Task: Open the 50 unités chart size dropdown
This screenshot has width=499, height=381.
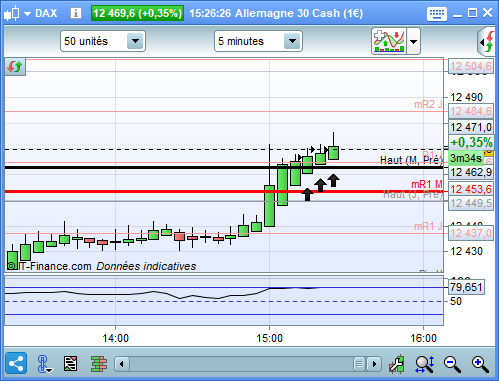Action: [x=103, y=41]
